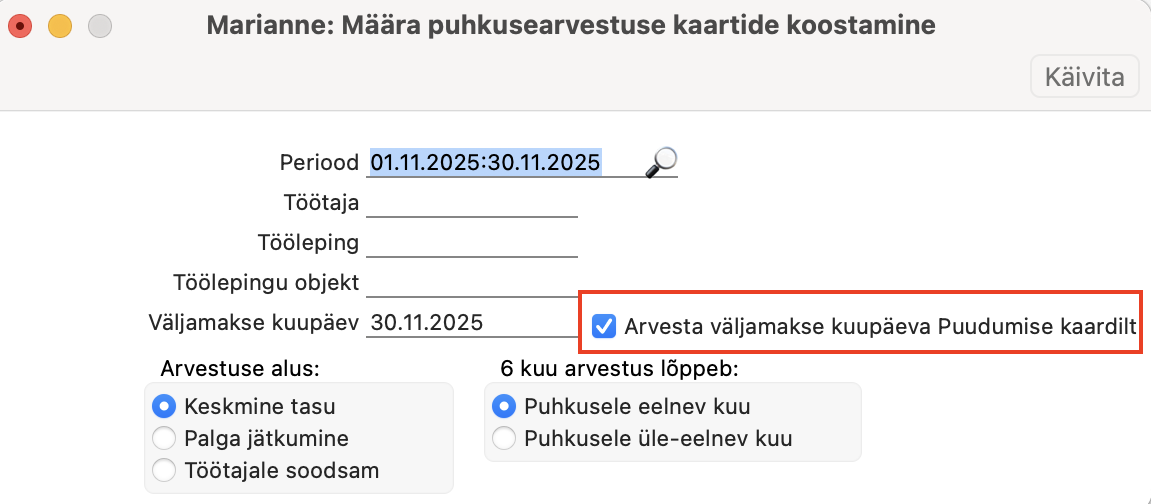
Task: Uncheck Arvesta väljamakse kuupäeva Puudumise kaardilt
Action: click(x=604, y=326)
